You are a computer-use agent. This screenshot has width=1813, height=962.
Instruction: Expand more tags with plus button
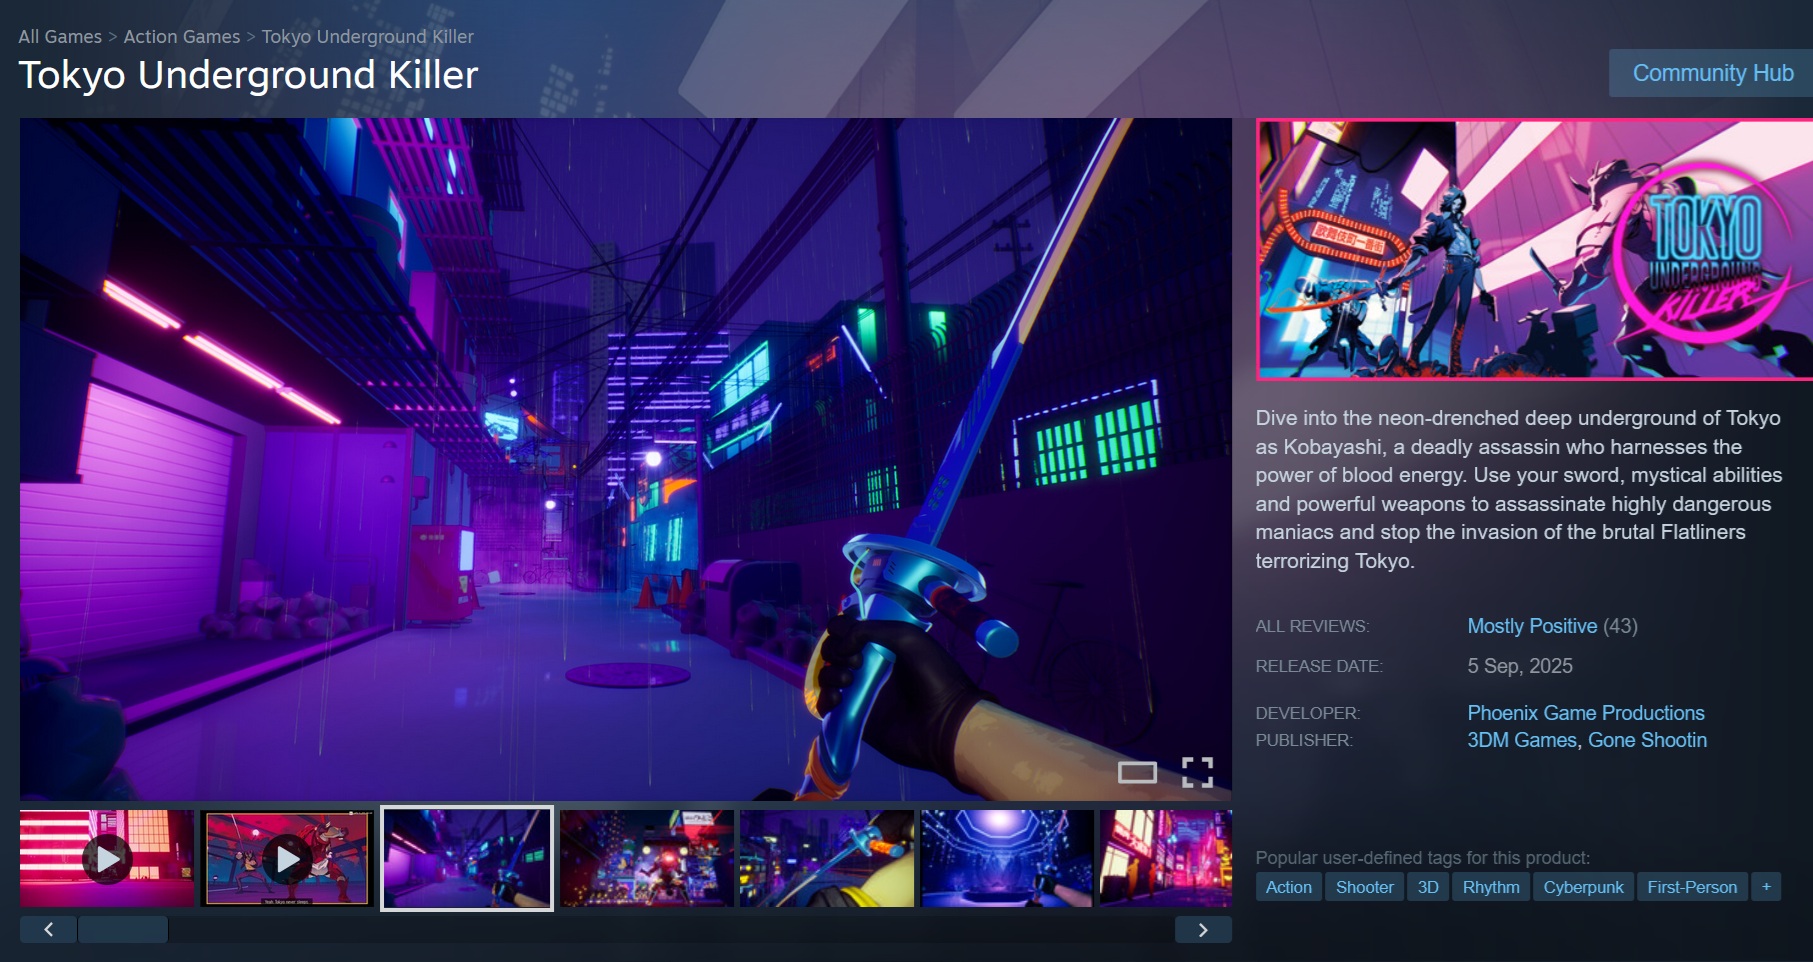[x=1766, y=887]
